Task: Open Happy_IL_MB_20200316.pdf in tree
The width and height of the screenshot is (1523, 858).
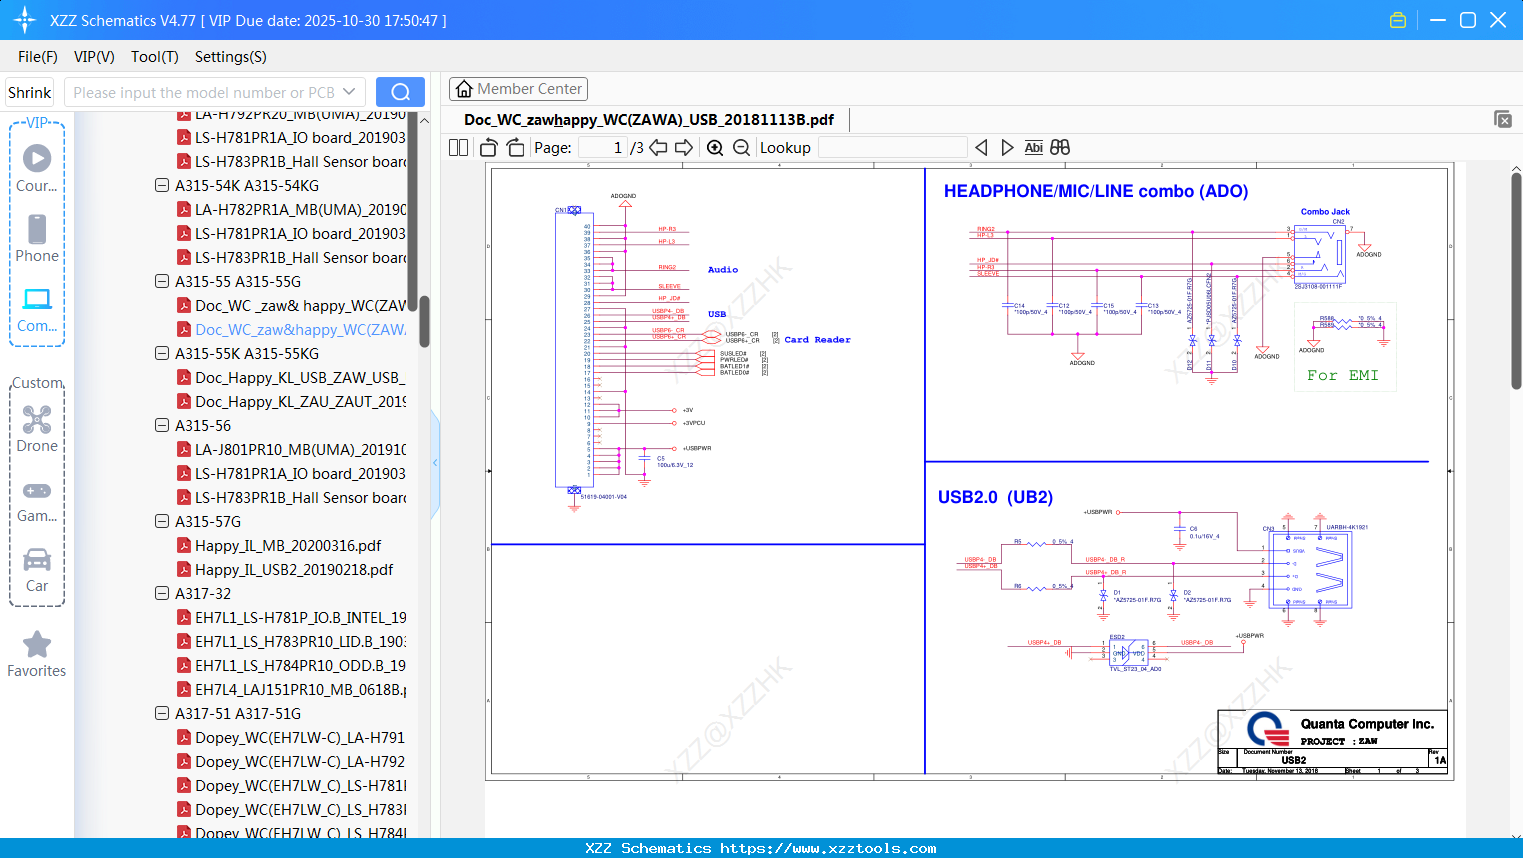Action: click(288, 546)
